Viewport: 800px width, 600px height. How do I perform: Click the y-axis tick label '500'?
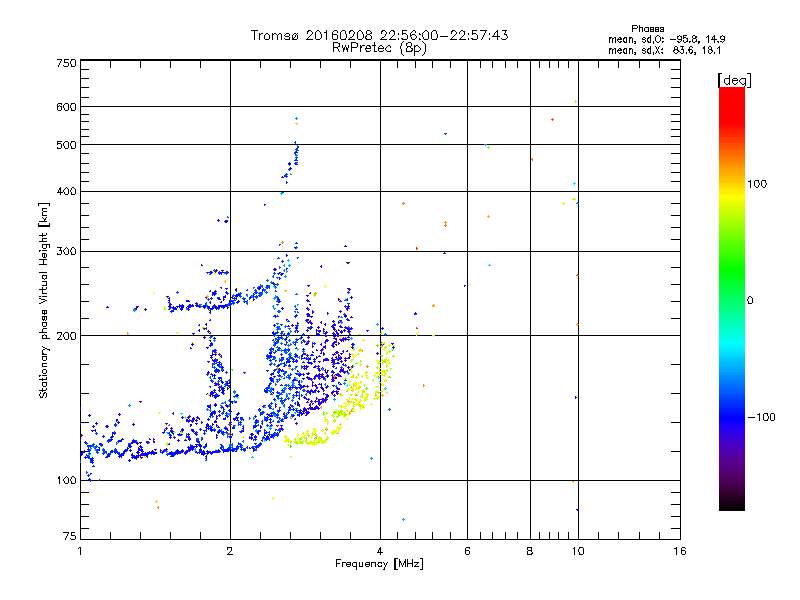[66, 145]
